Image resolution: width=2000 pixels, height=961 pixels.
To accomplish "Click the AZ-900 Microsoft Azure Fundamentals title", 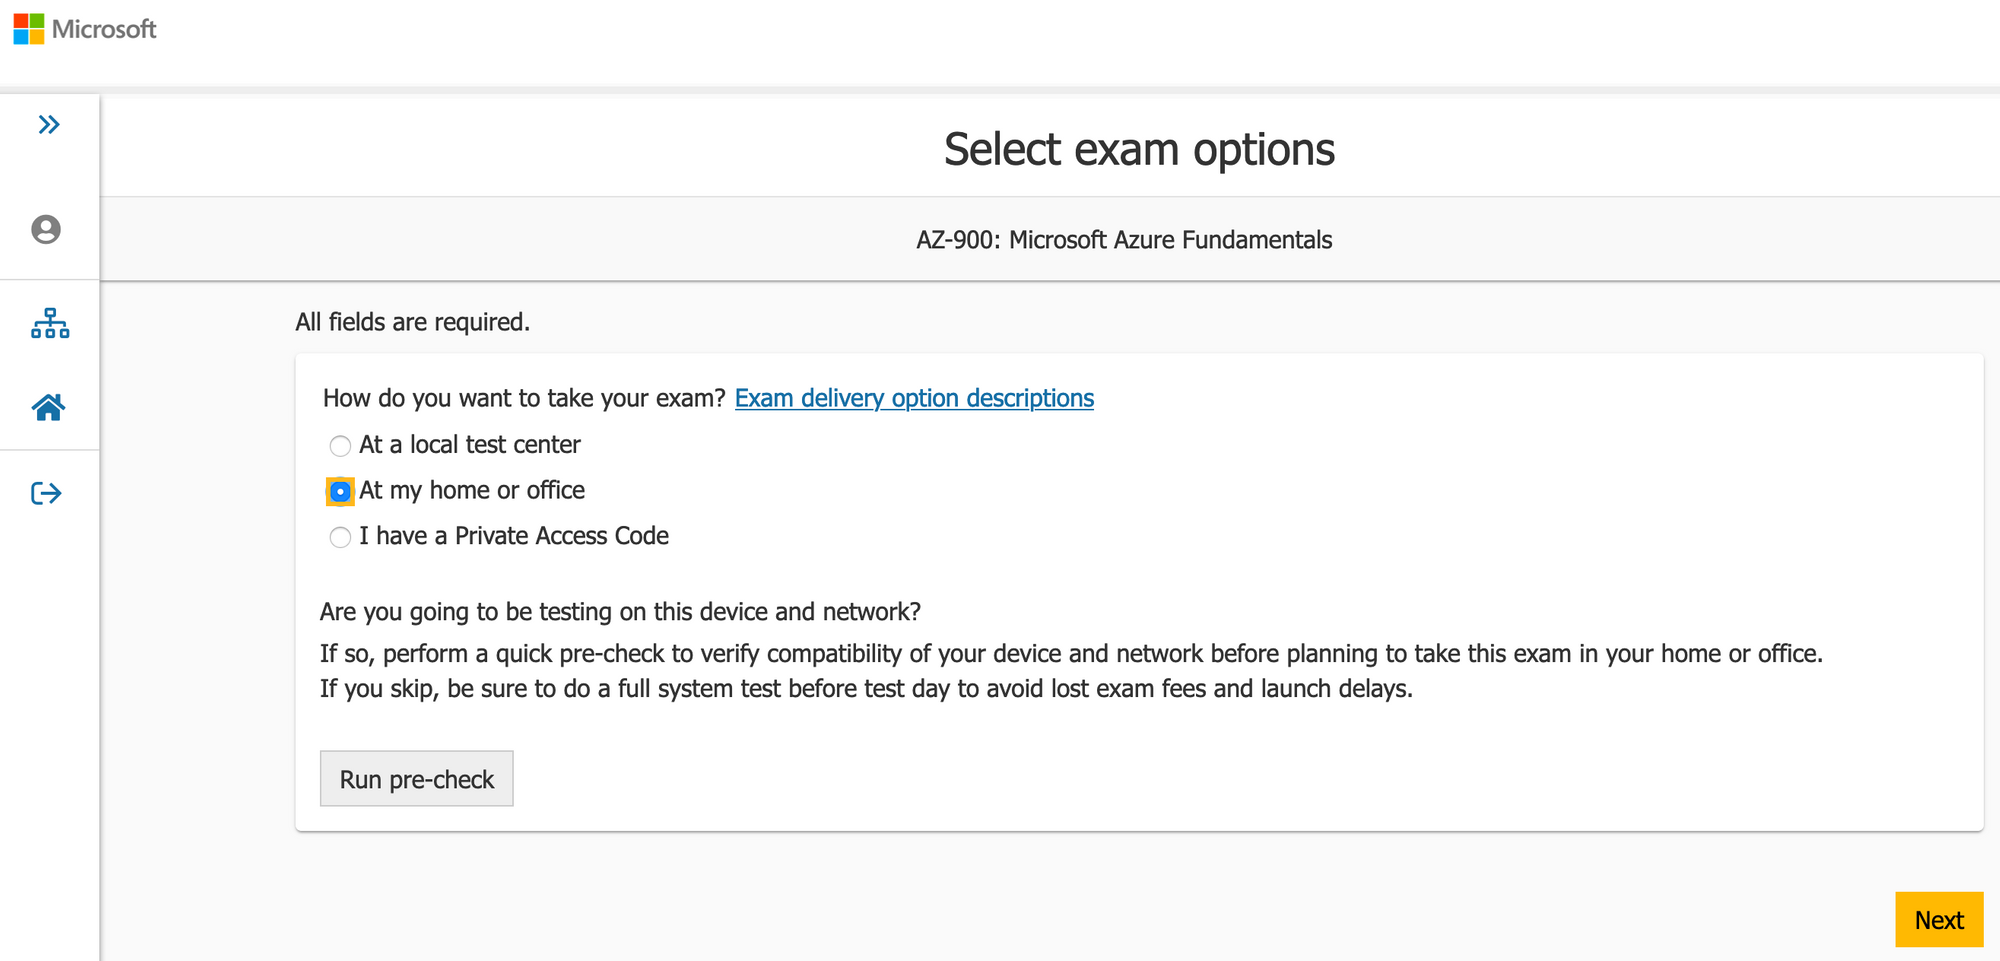I will point(1124,240).
